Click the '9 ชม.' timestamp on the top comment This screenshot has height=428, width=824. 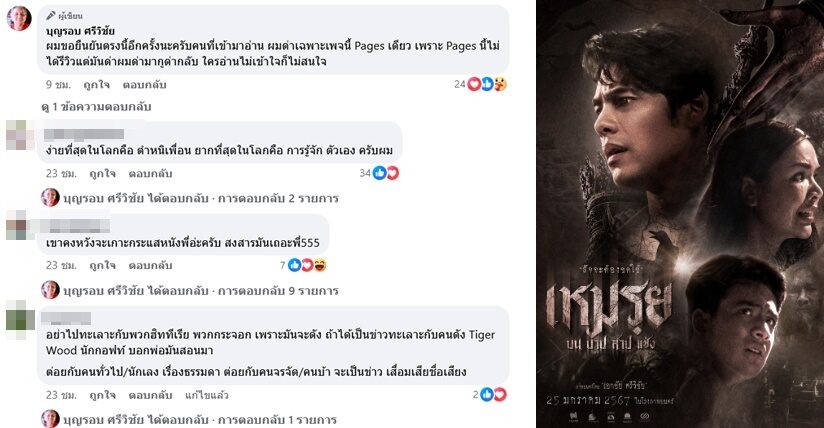(x=58, y=85)
